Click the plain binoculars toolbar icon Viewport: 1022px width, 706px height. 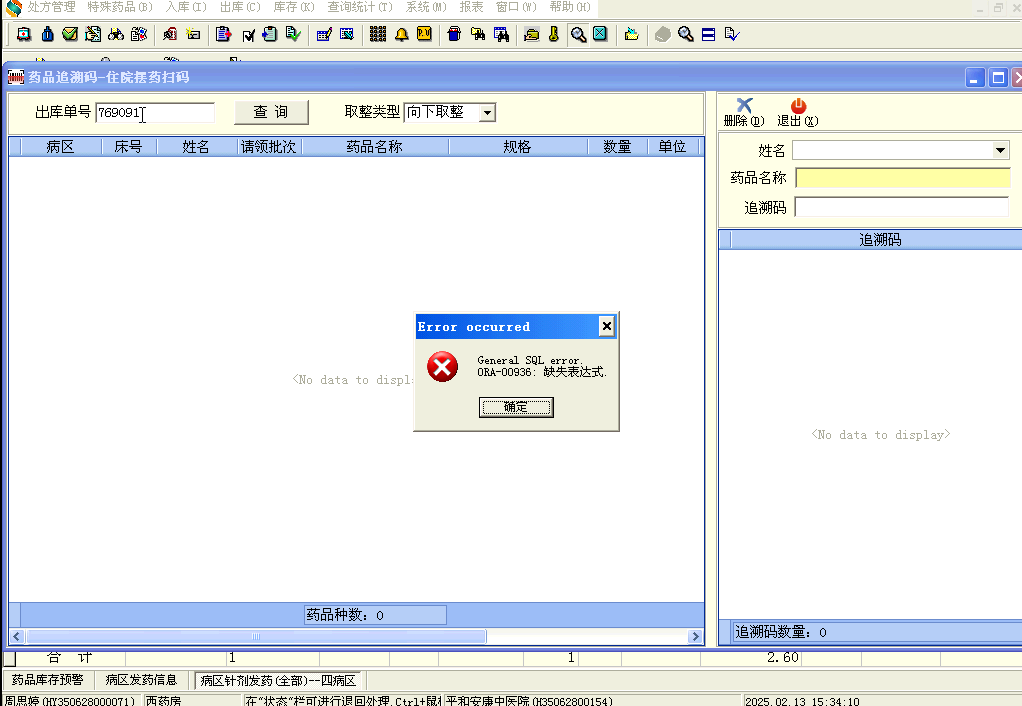[116, 34]
